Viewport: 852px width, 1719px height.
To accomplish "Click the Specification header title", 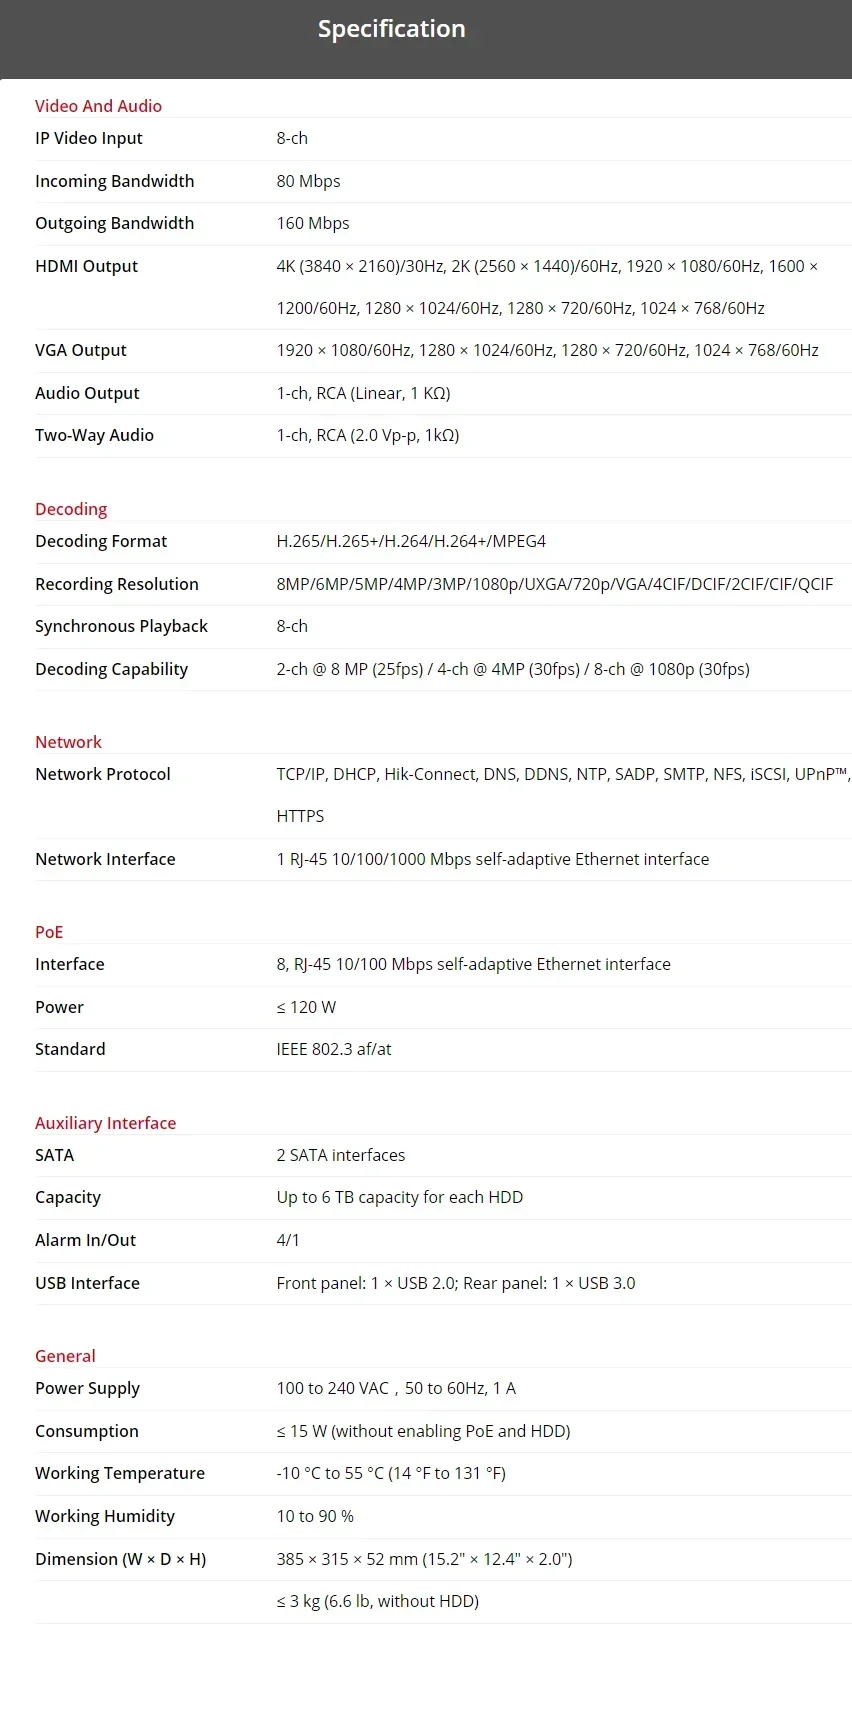I will tap(391, 29).
